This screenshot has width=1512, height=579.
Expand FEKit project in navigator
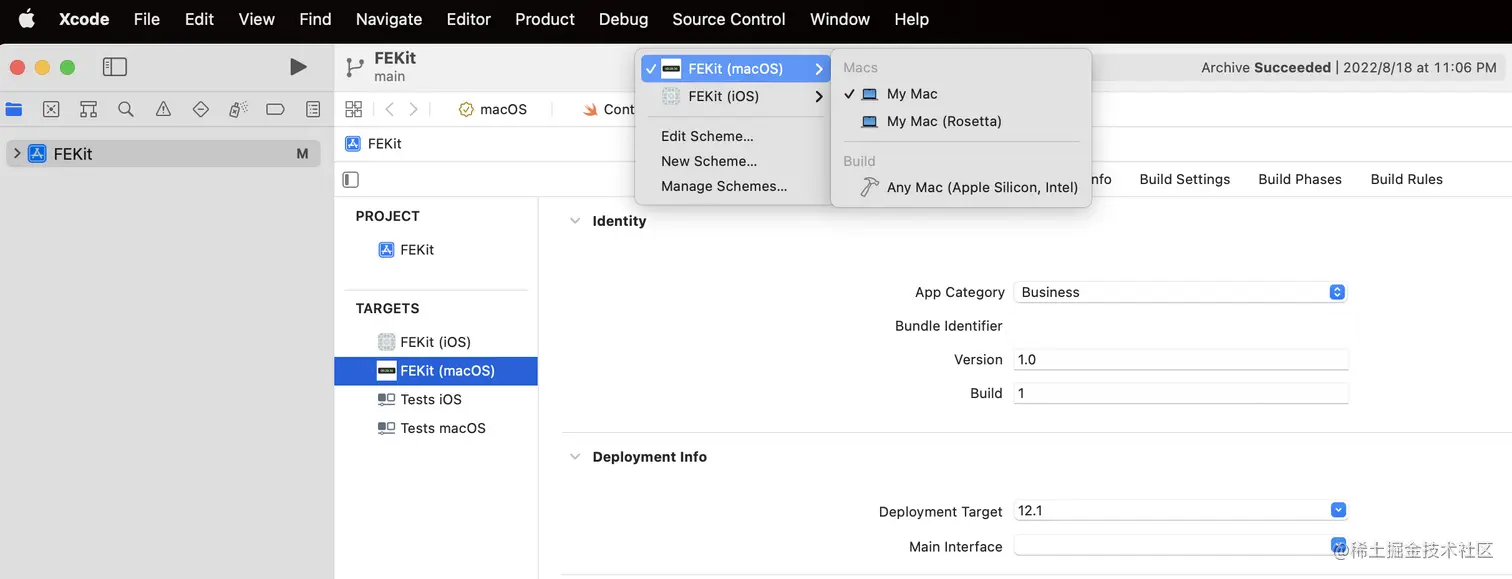(17, 153)
